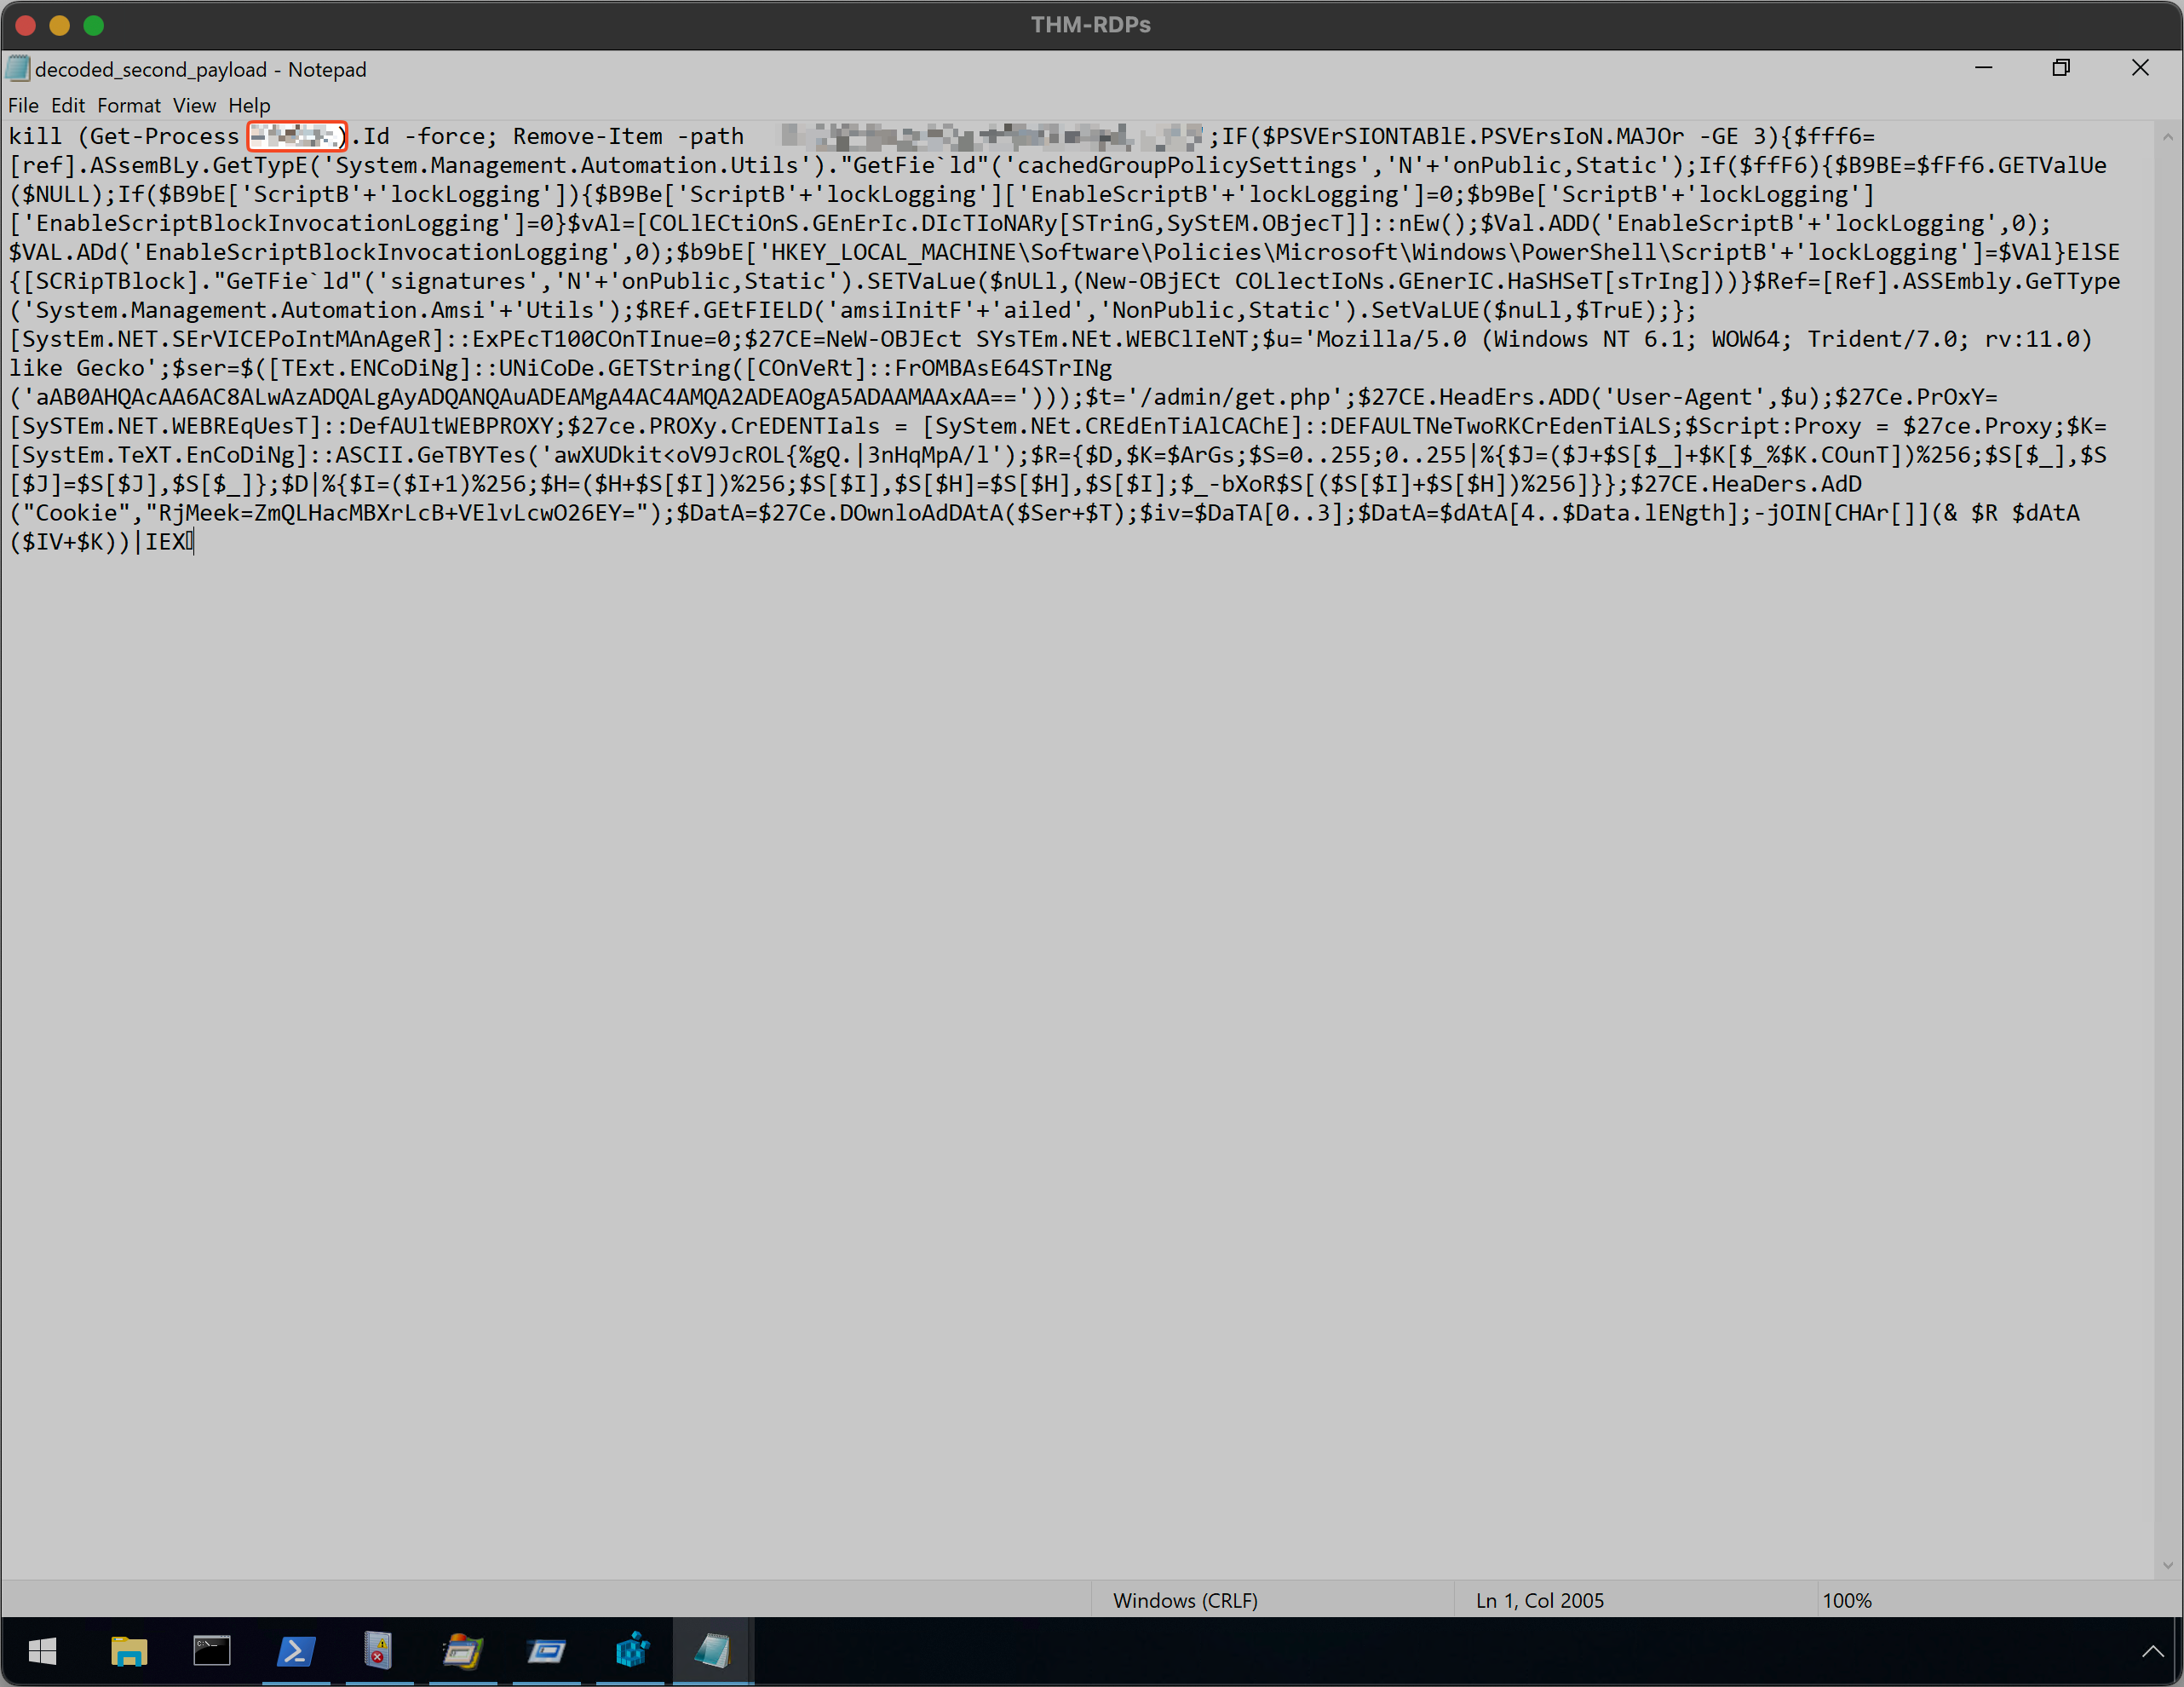Open Command Prompt from the taskbar
The height and width of the screenshot is (1687, 2184).
212,1651
